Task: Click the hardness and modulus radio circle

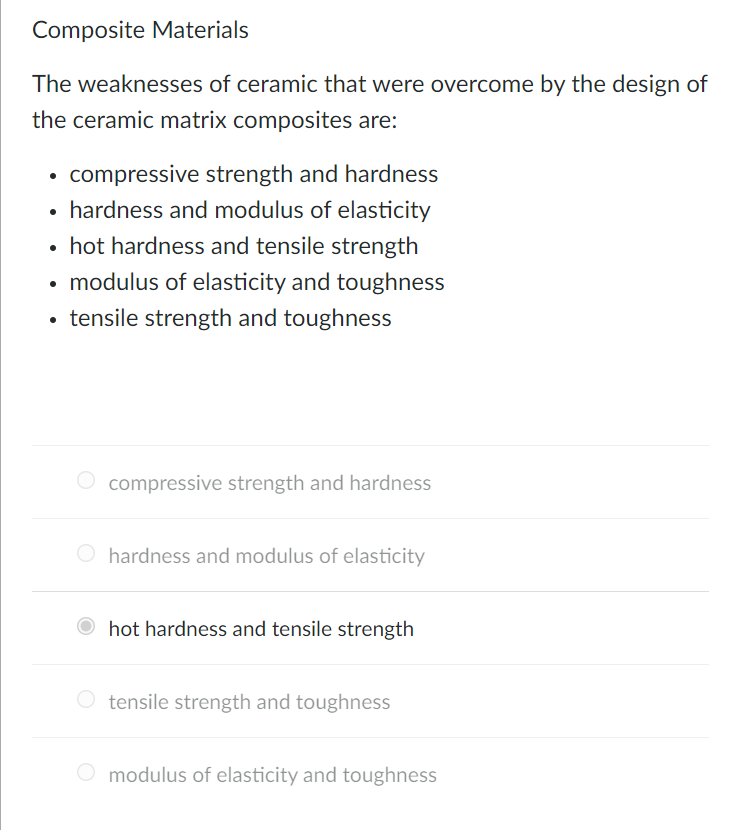Action: click(x=86, y=553)
